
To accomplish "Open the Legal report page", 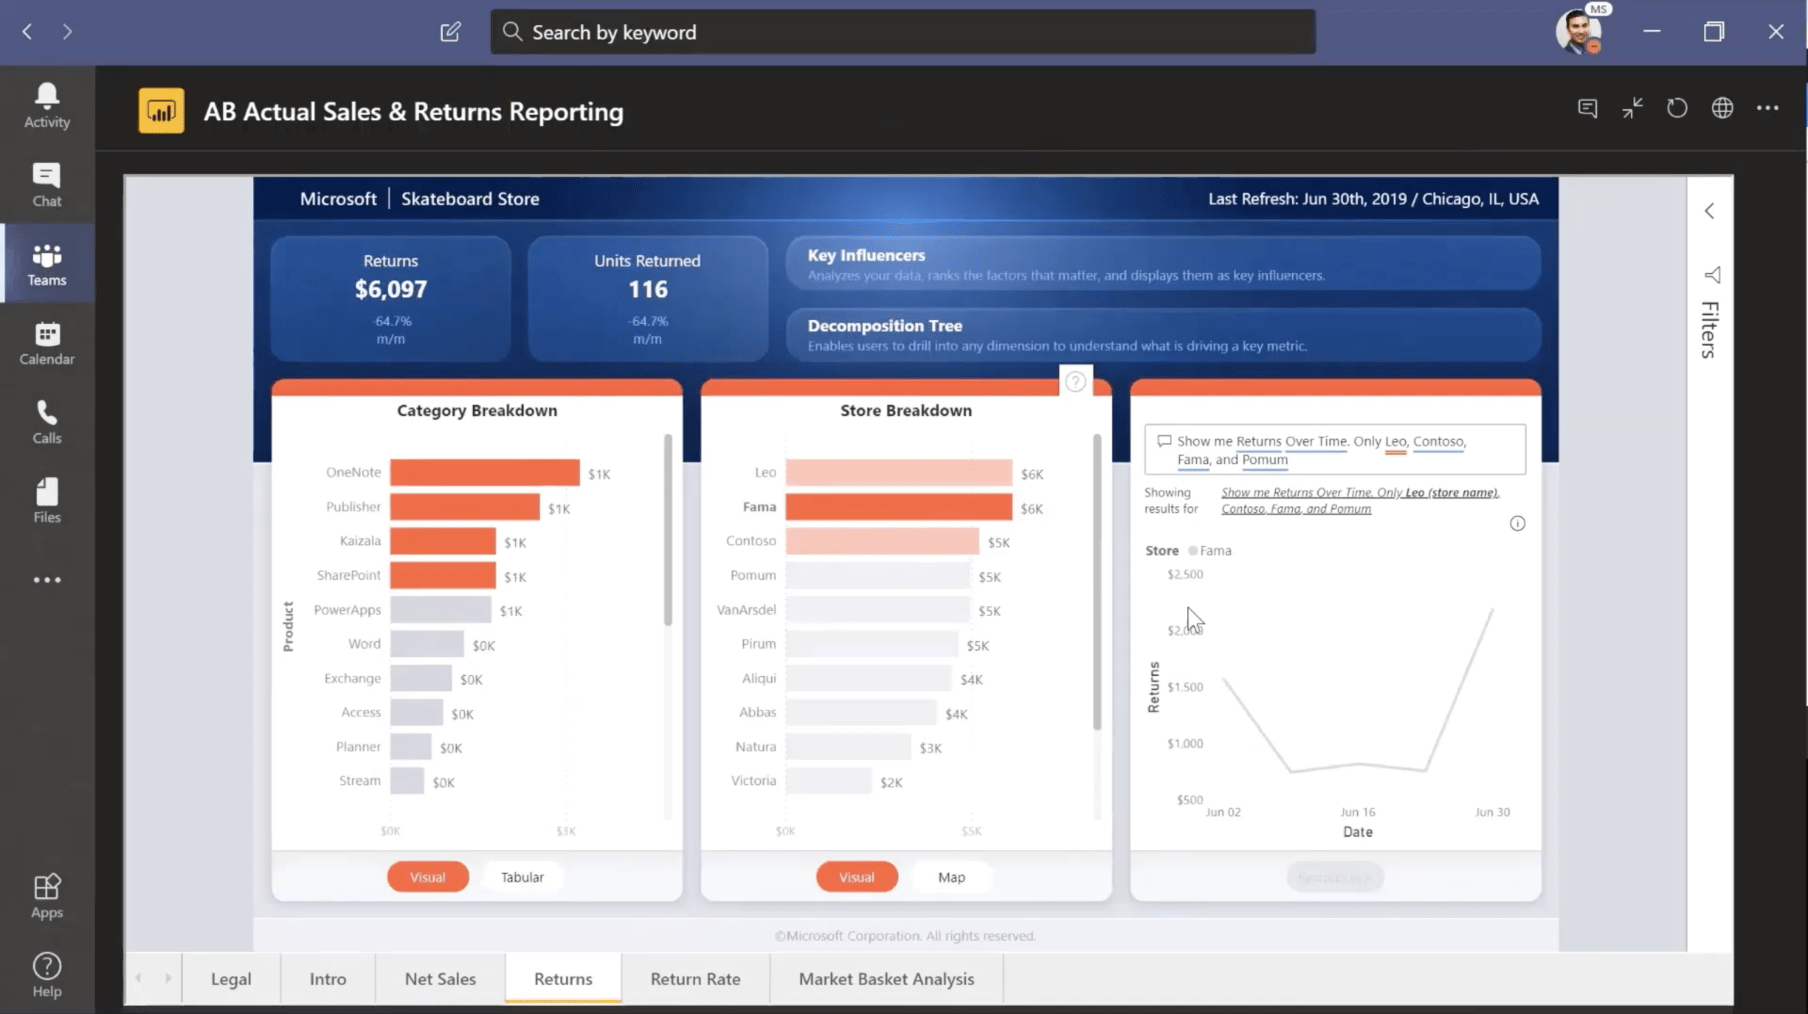I will point(231,979).
